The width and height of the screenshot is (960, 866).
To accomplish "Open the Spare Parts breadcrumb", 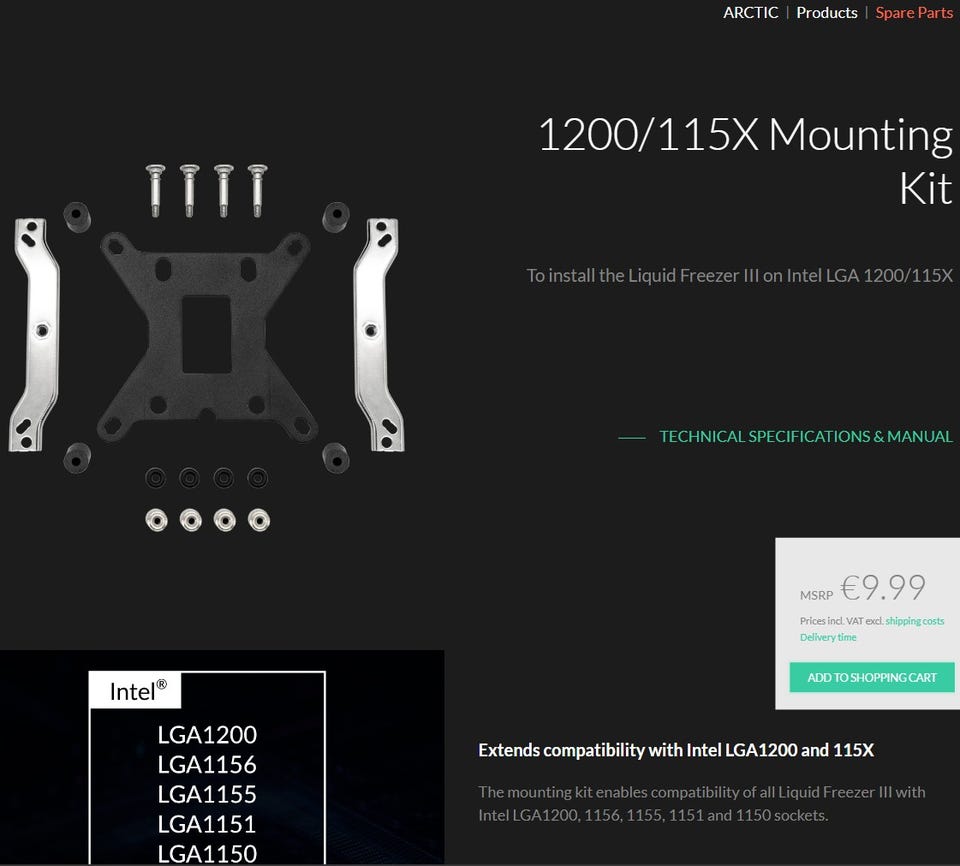I will coord(914,12).
